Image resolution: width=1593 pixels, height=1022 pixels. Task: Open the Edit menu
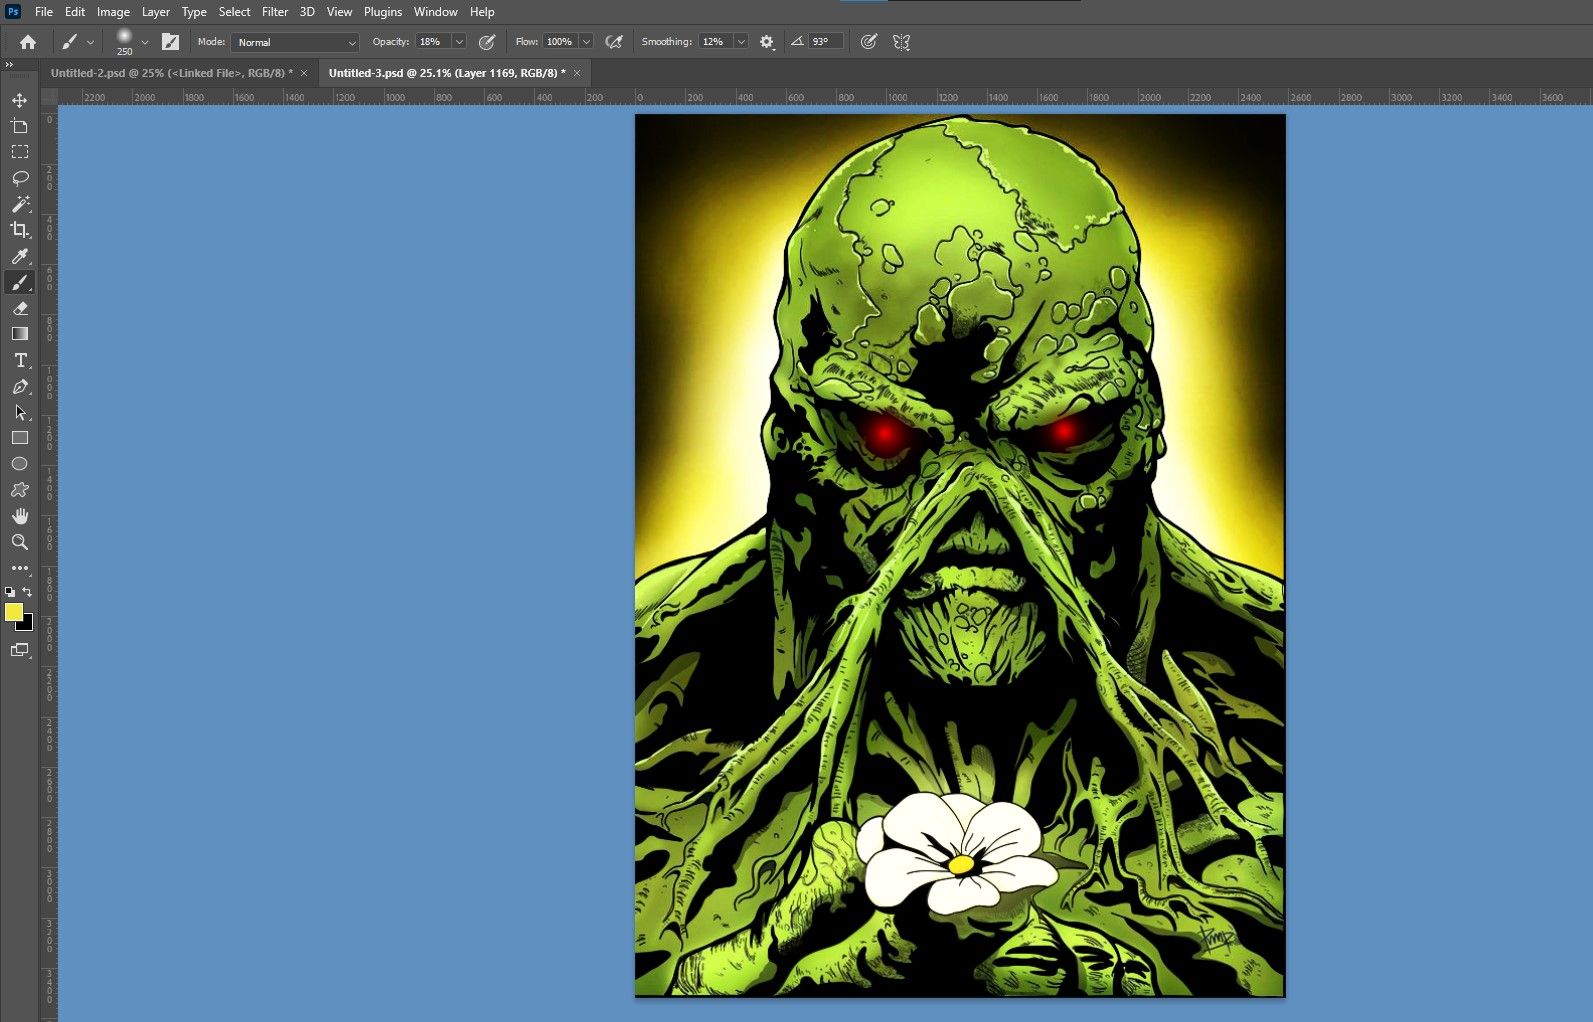coord(75,12)
